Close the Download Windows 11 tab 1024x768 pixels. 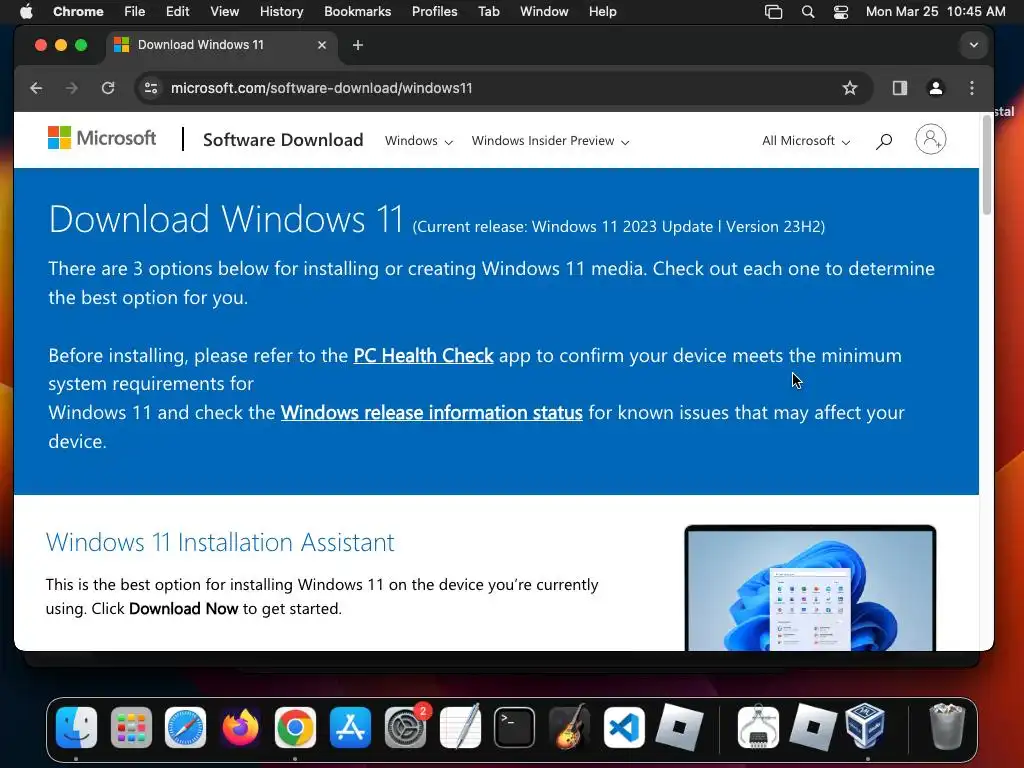click(x=321, y=45)
